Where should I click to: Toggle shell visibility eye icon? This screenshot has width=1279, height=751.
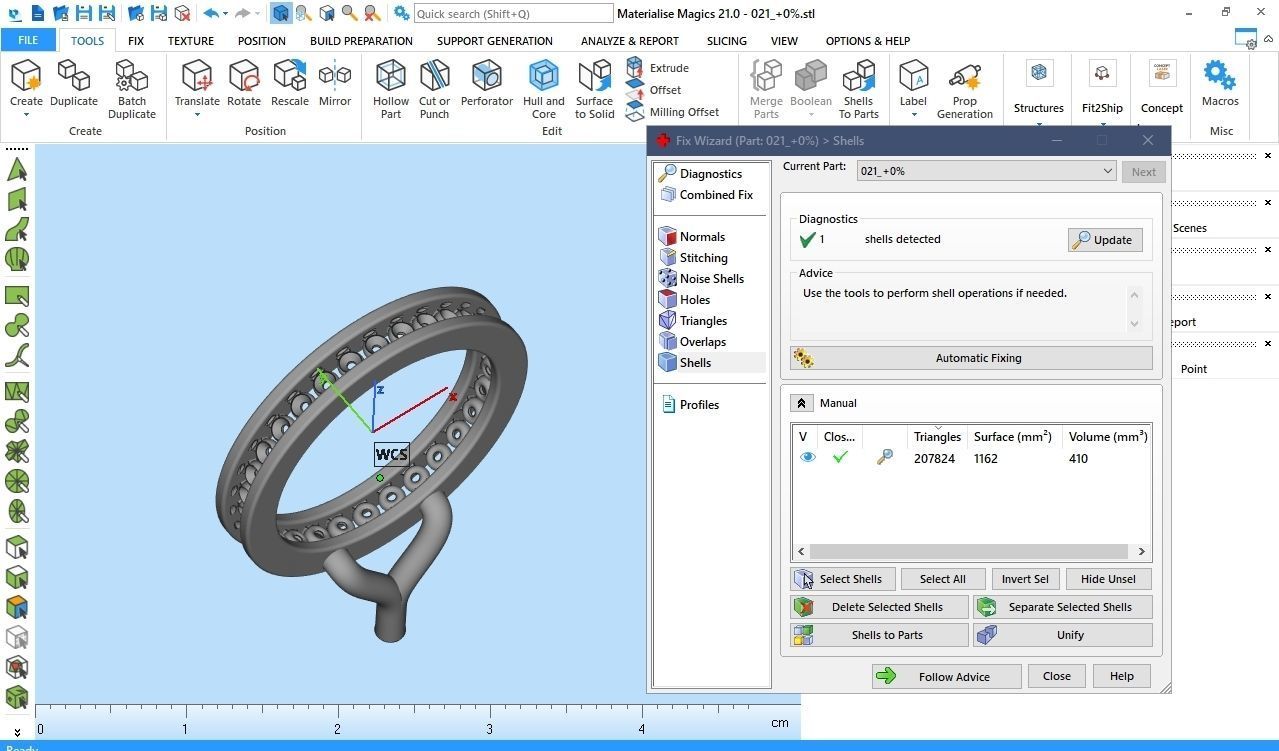808,458
